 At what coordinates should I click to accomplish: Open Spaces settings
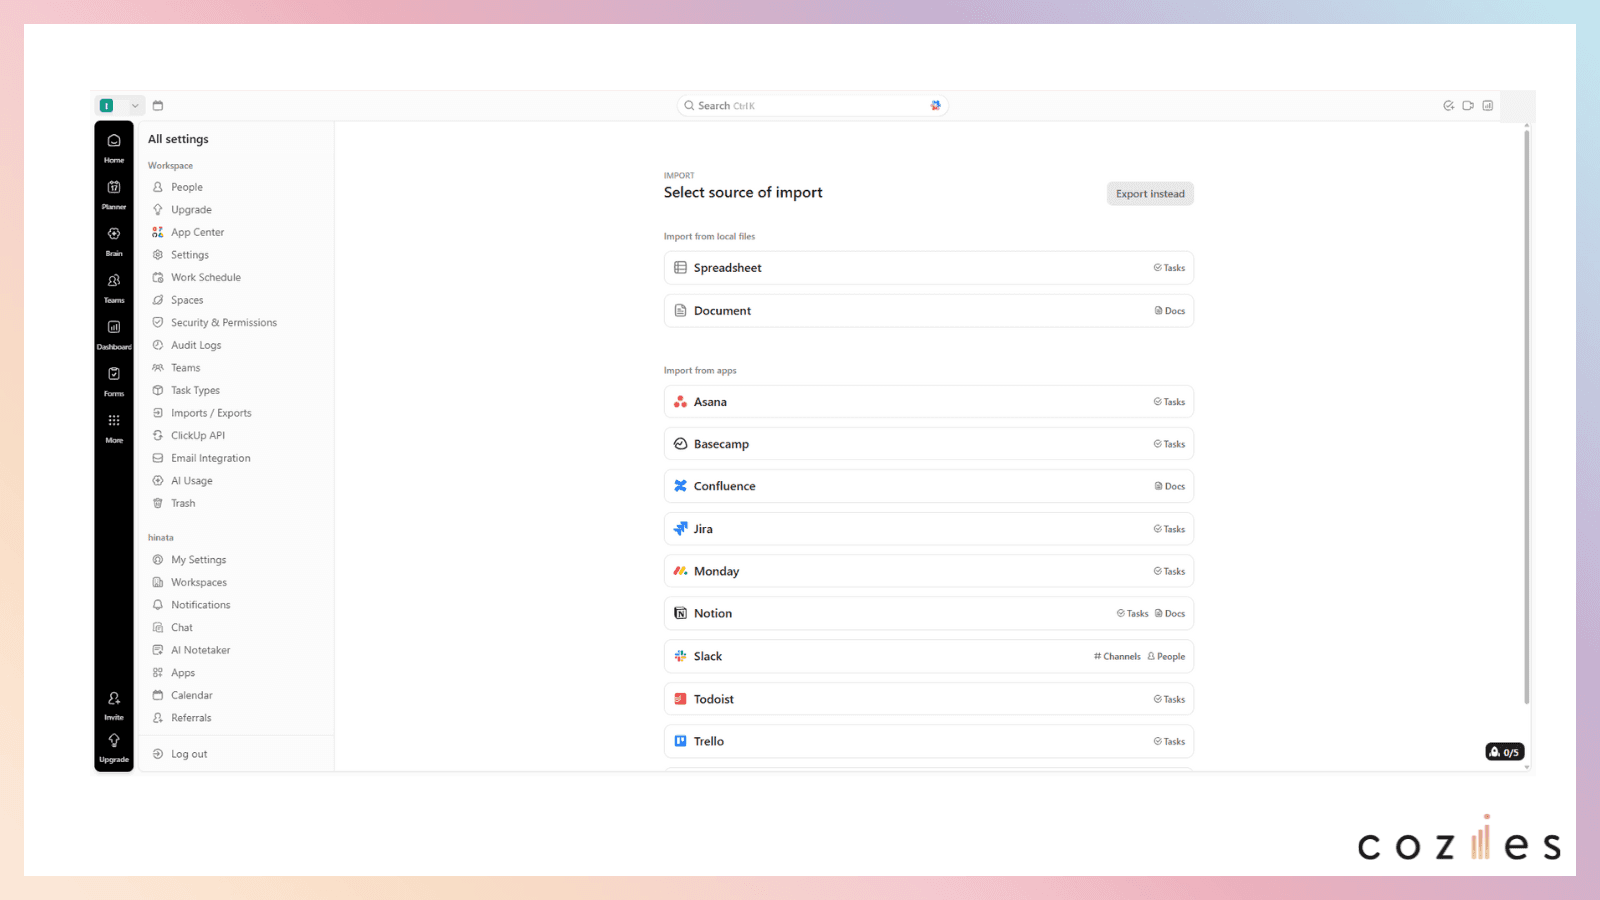click(x=187, y=300)
